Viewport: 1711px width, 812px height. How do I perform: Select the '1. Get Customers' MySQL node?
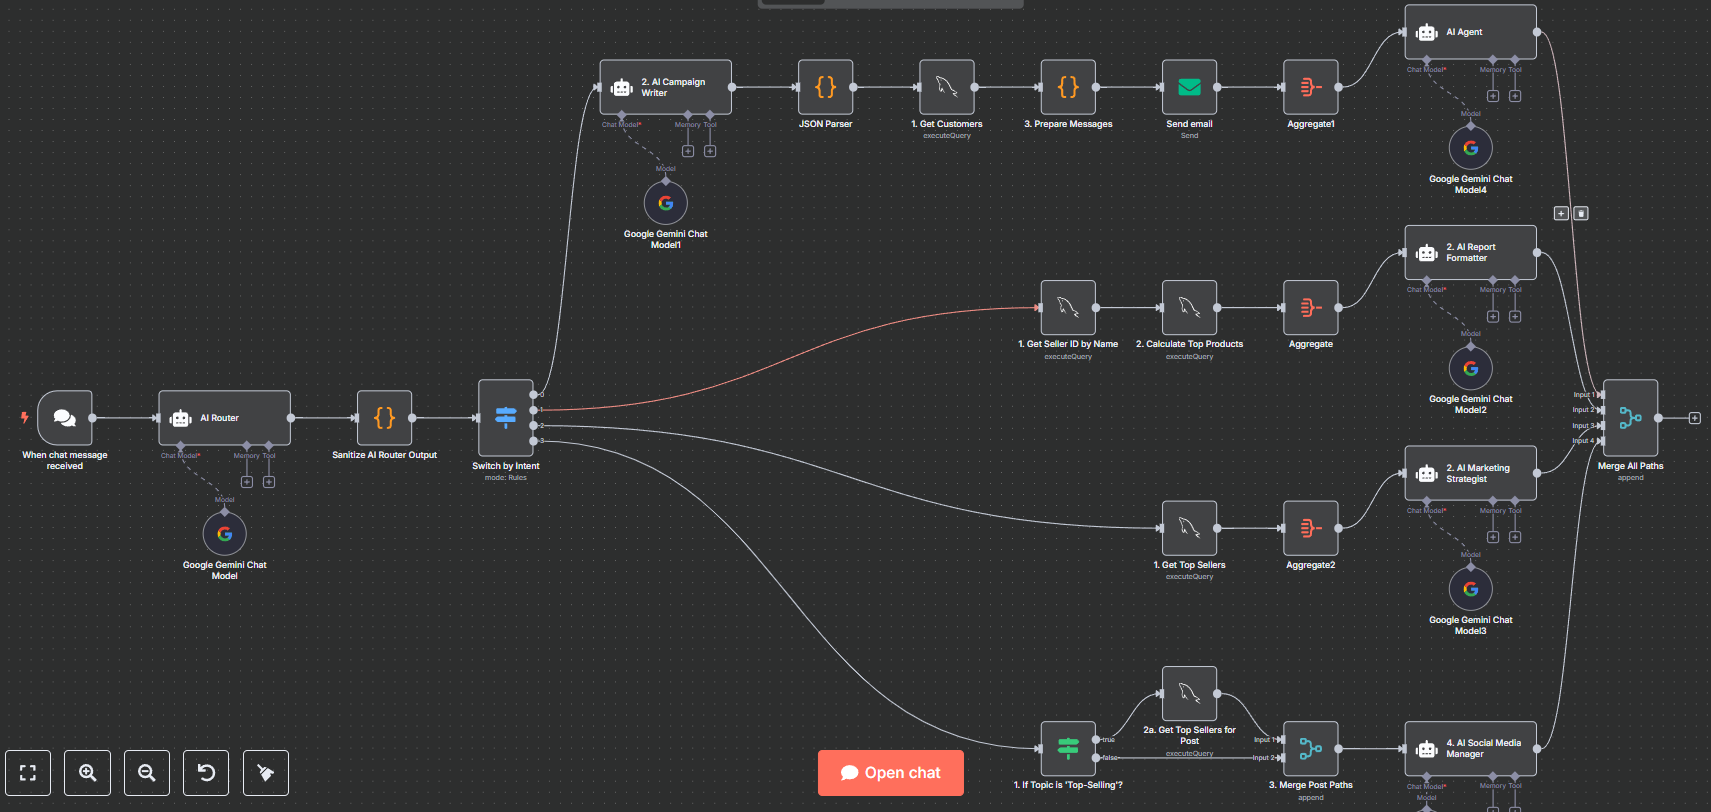[947, 87]
